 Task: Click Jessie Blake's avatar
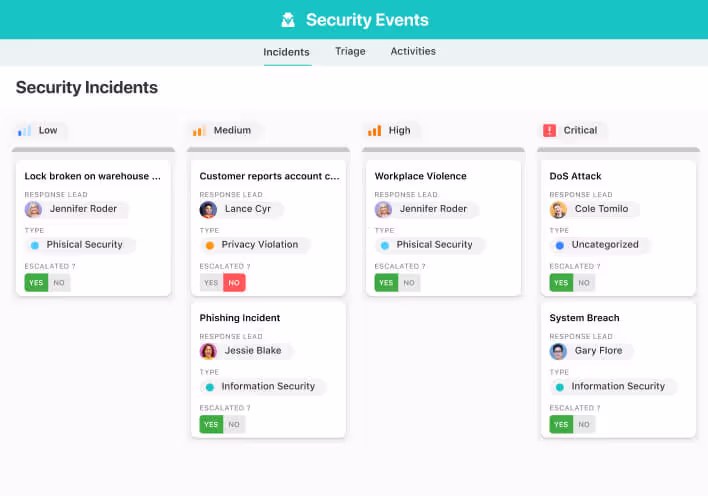pyautogui.click(x=208, y=351)
